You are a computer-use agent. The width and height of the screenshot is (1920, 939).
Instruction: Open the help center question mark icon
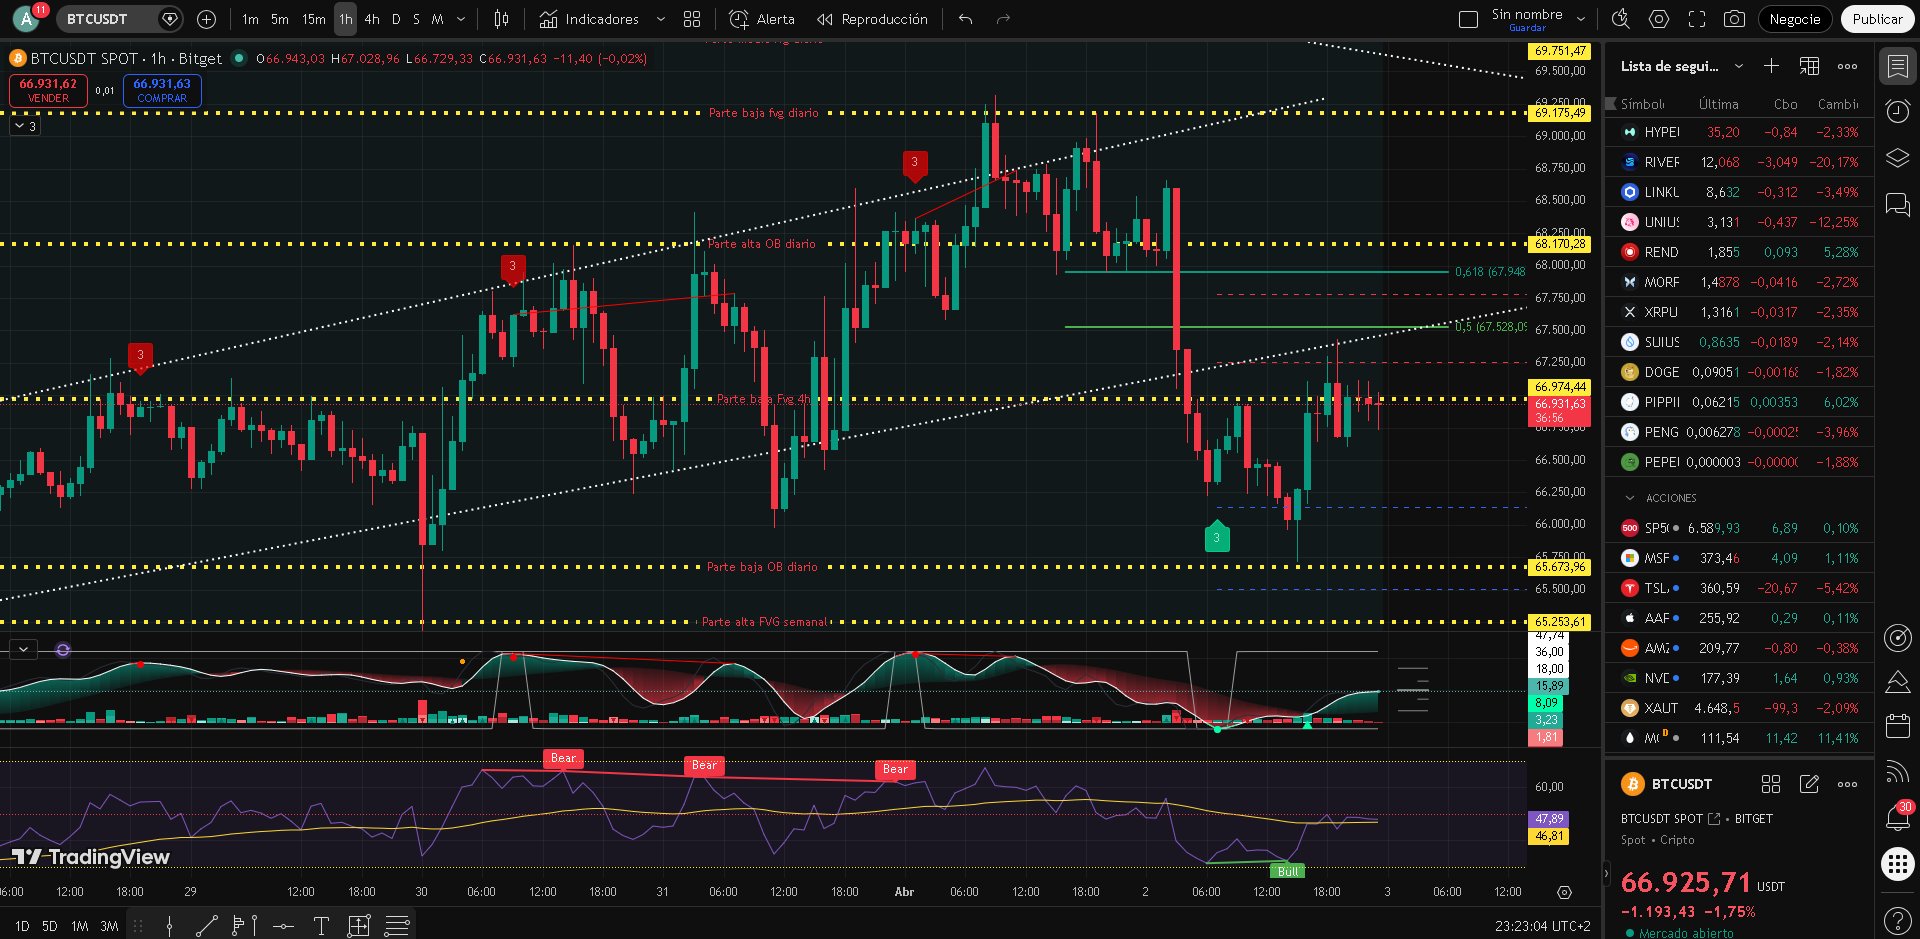coord(1897,920)
